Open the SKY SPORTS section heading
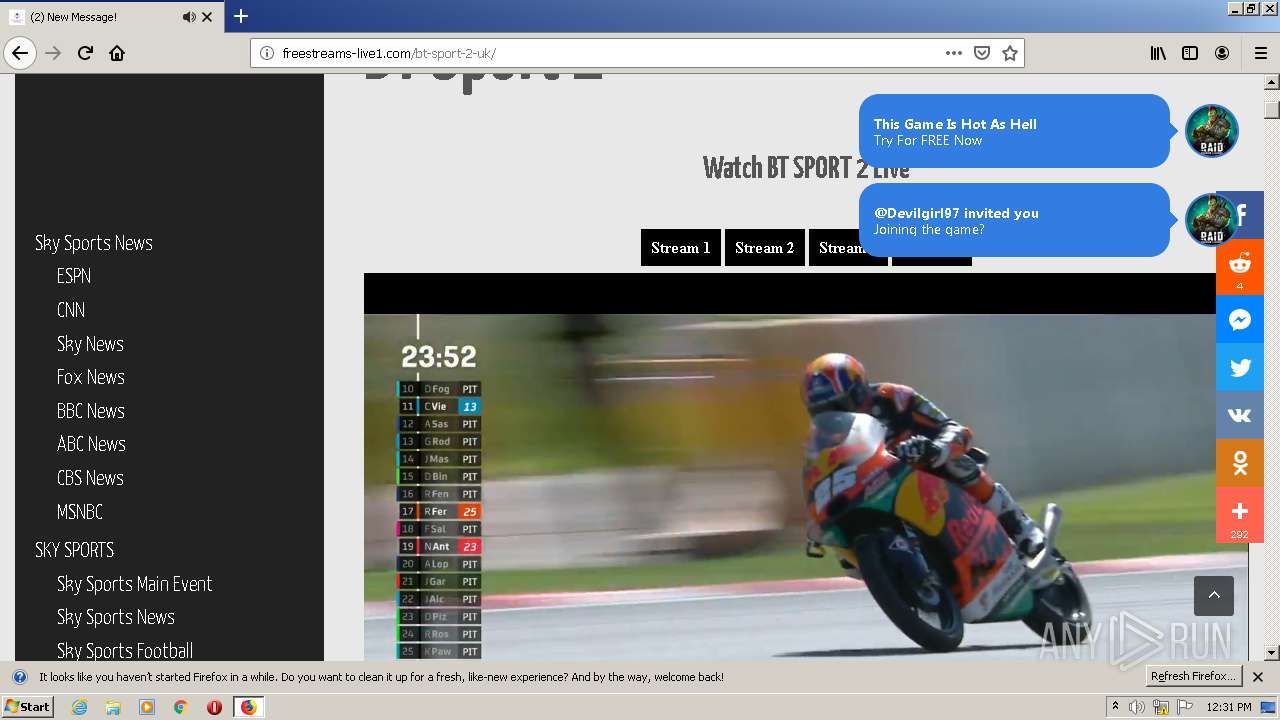 click(75, 550)
